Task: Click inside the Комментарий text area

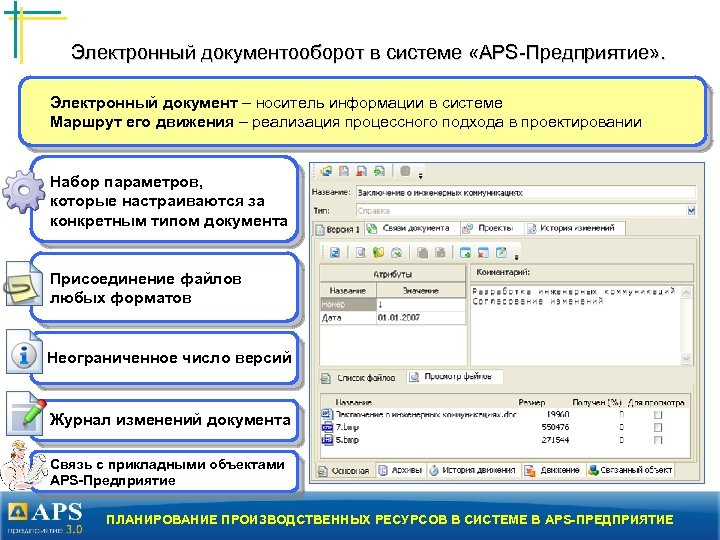Action: 575,325
